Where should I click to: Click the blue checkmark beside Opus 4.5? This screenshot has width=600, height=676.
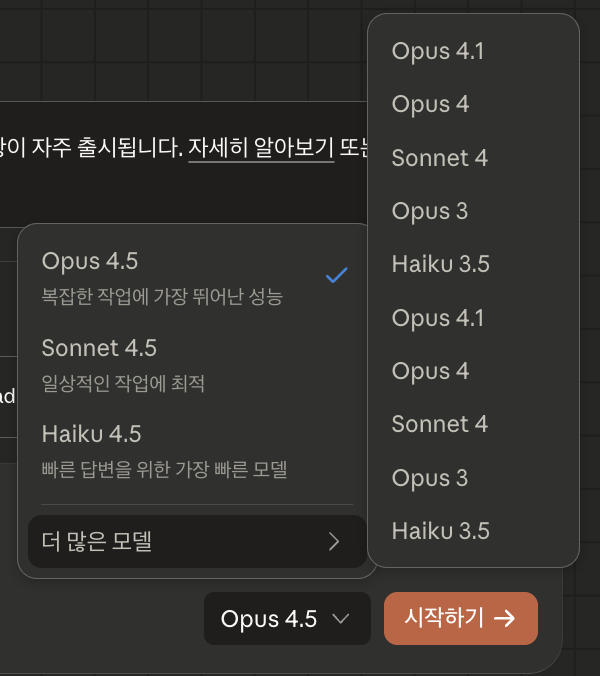coord(337,275)
